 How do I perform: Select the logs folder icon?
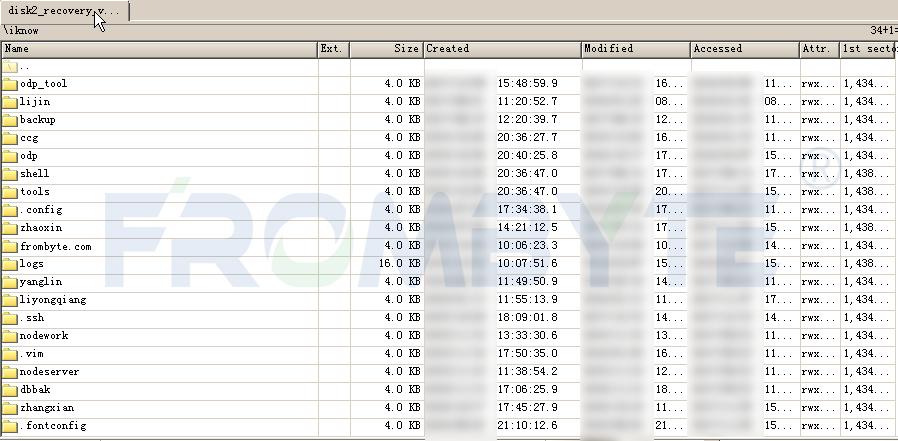coord(10,264)
